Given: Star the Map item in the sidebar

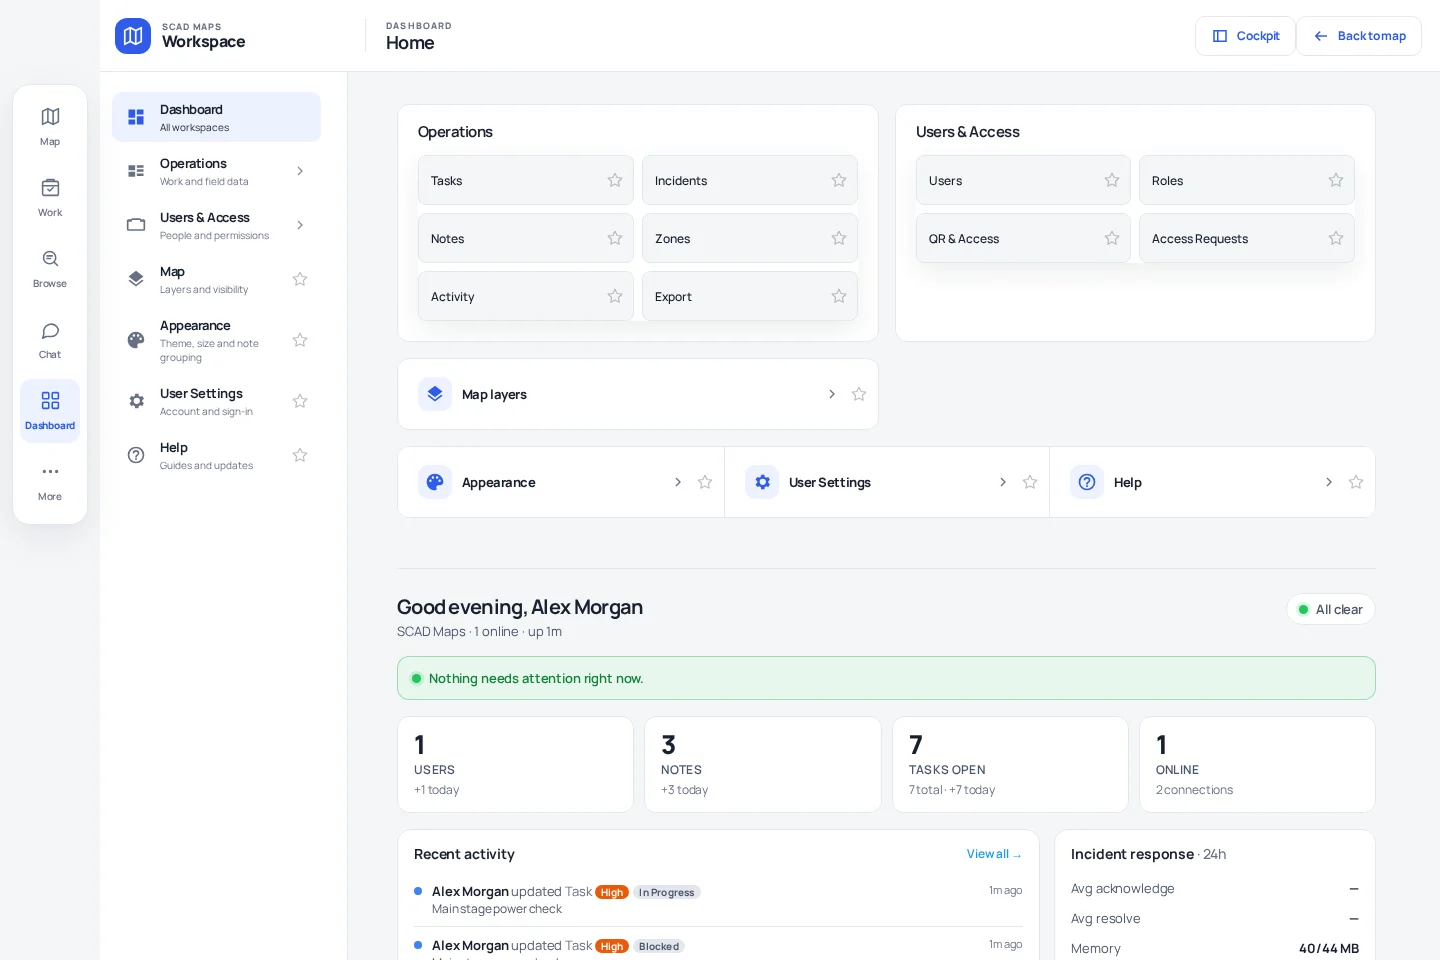Looking at the screenshot, I should (x=300, y=279).
